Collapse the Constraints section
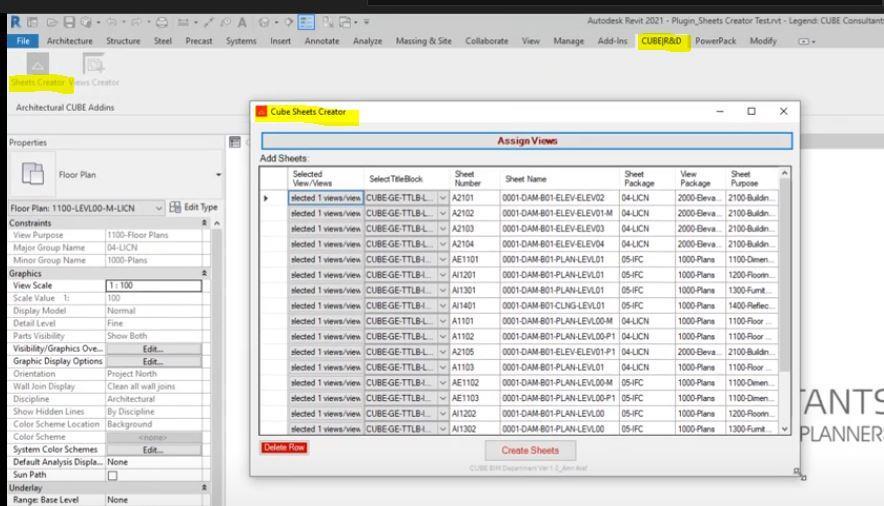This screenshot has height=506, width=884. pyautogui.click(x=204, y=223)
